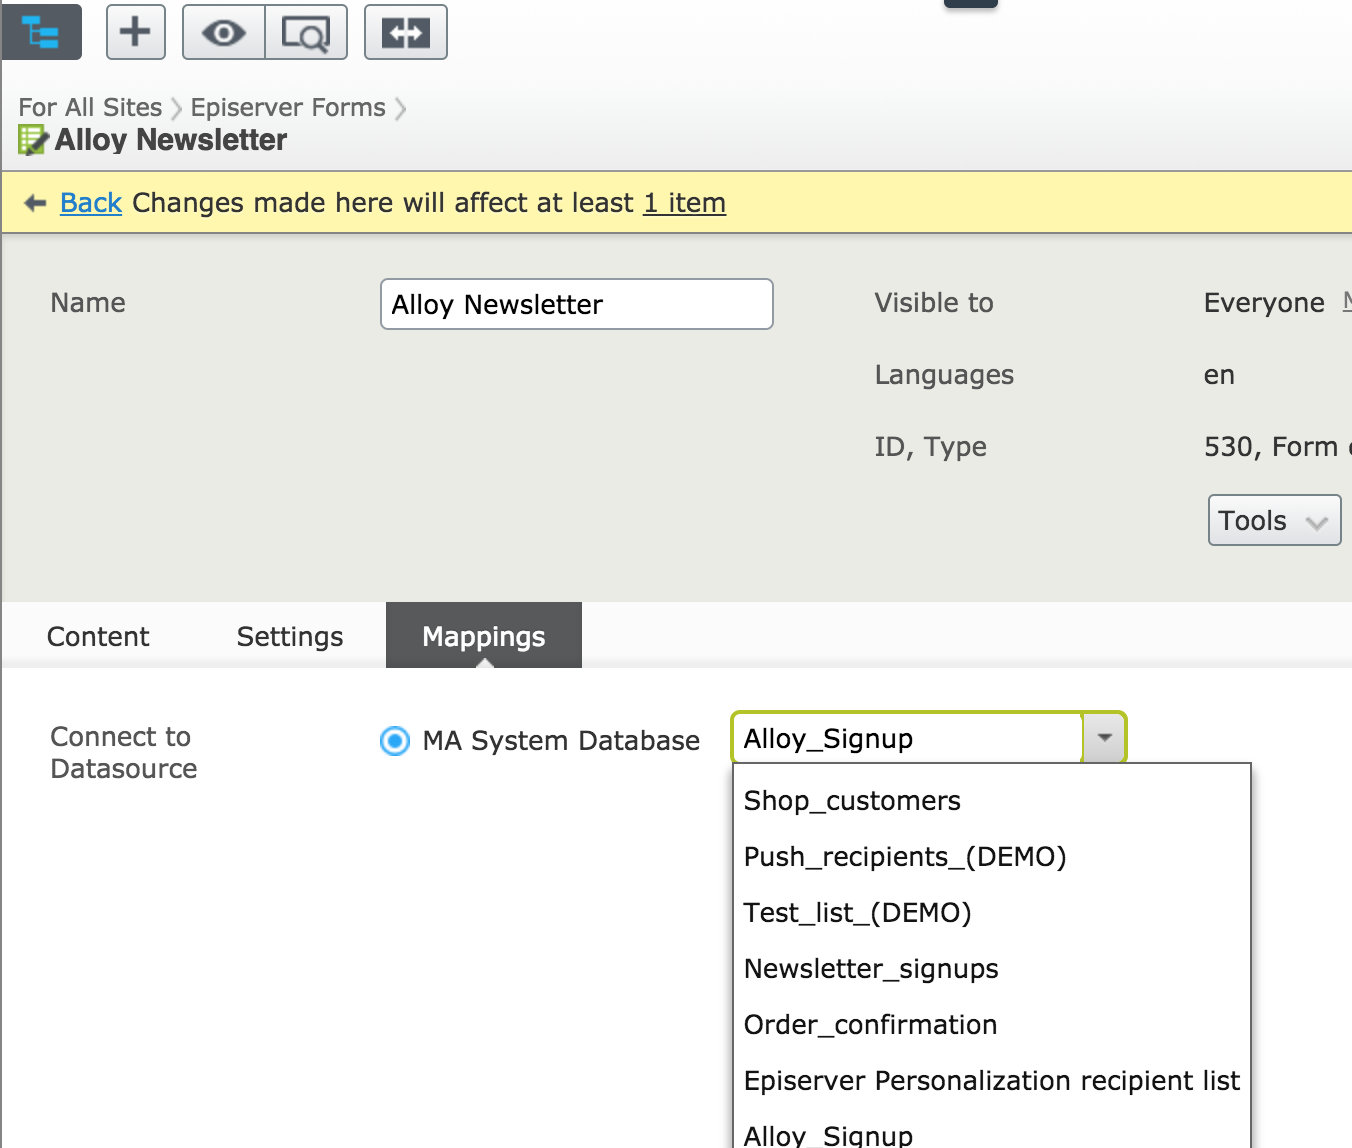The image size is (1352, 1148).
Task: Select Newsletter_signups from the list
Action: pyautogui.click(x=871, y=969)
